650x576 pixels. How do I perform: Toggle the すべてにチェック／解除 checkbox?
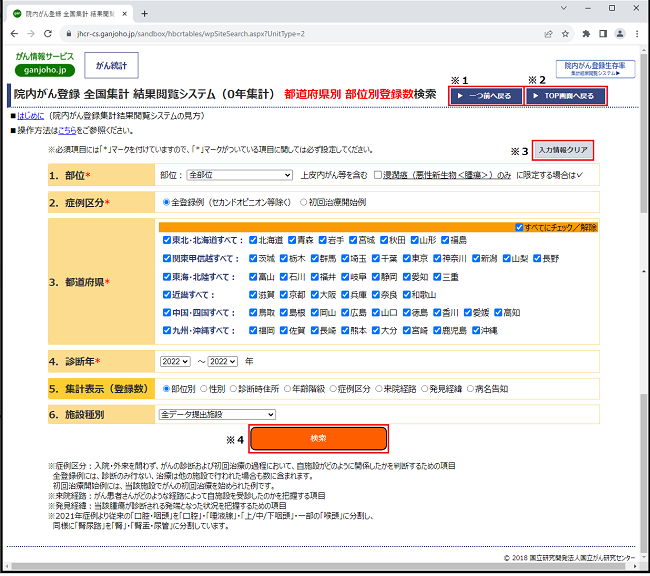pos(519,228)
